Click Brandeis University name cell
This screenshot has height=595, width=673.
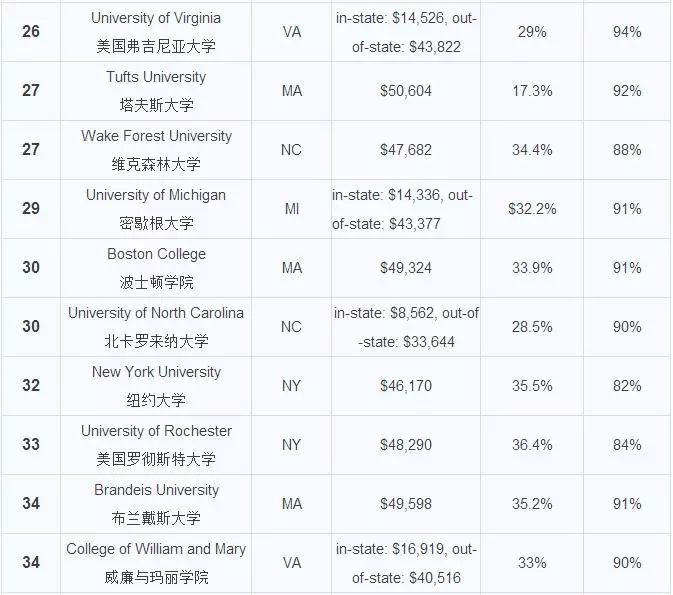point(156,504)
